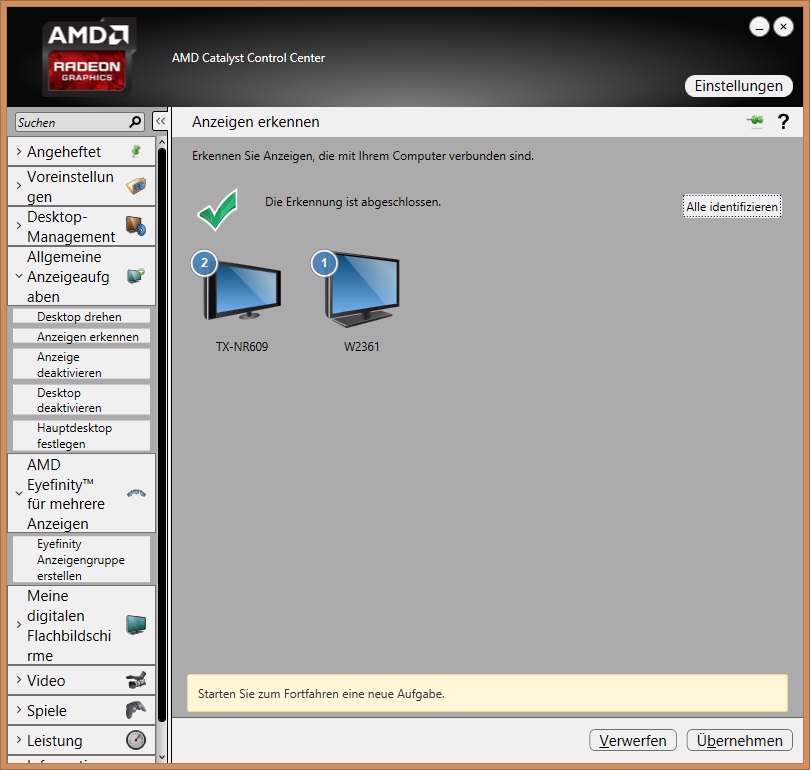This screenshot has height=770, width=810.
Task: Open help with the question mark icon
Action: (783, 122)
